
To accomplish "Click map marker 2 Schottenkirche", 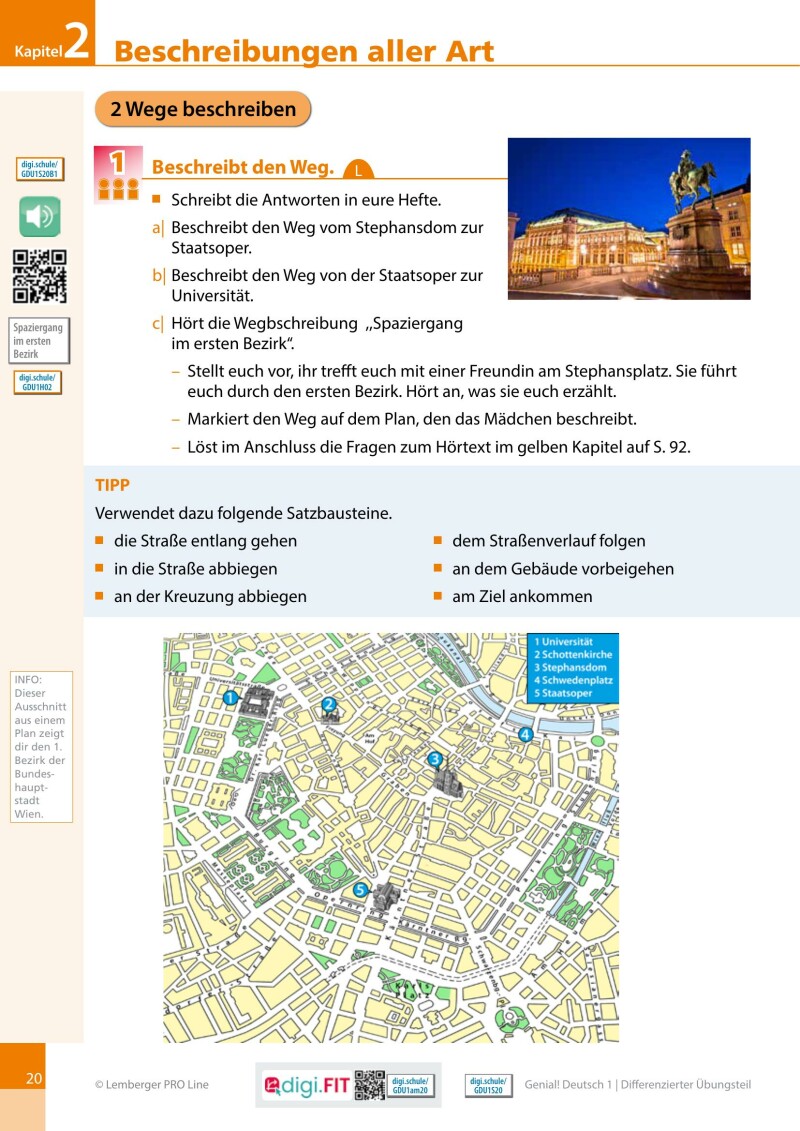I will coord(328,704).
